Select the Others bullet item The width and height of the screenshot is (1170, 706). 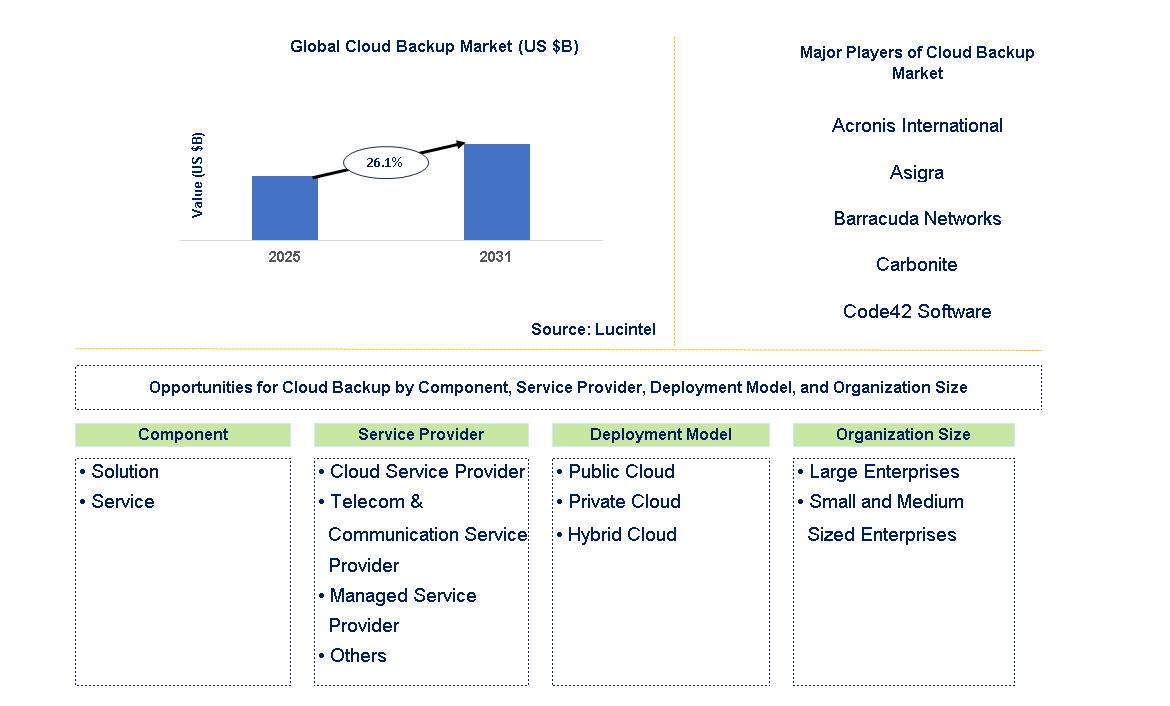352,655
